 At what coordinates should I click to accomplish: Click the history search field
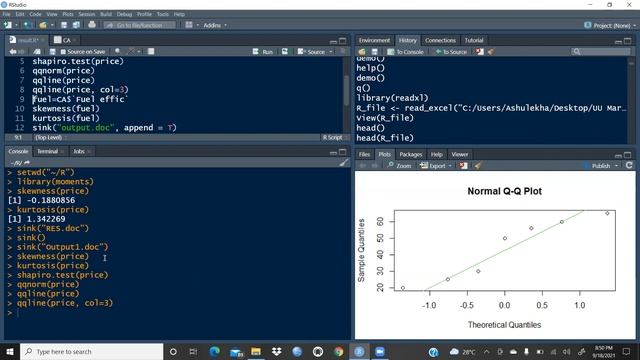point(601,51)
